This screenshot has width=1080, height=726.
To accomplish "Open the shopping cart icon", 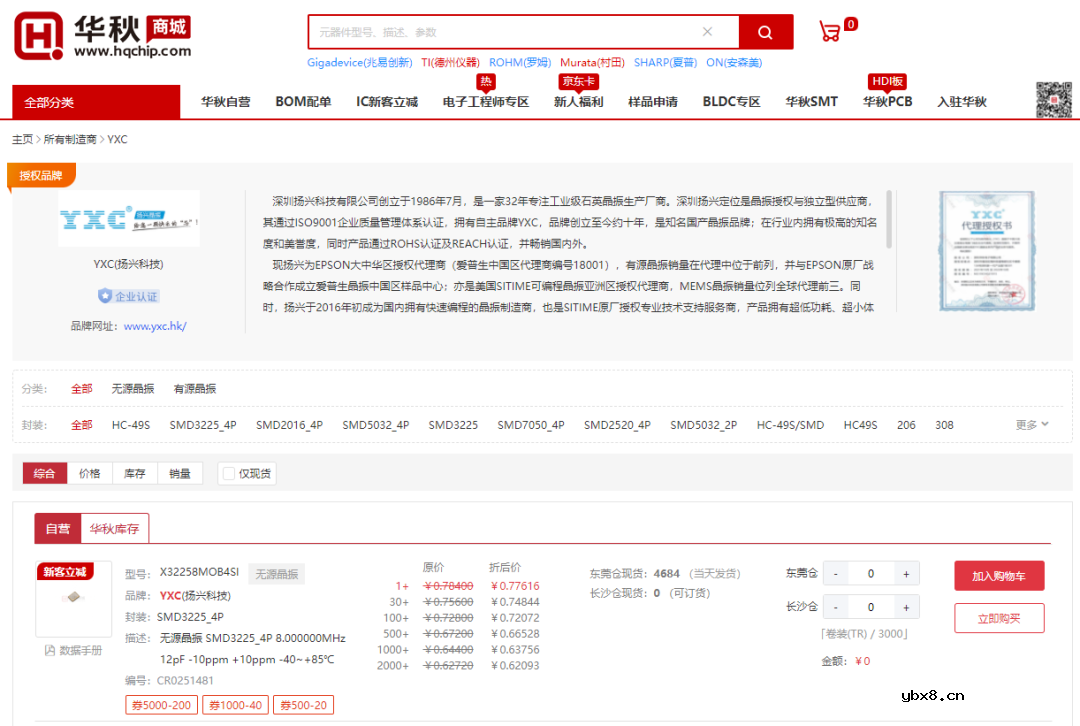I will (x=828, y=31).
